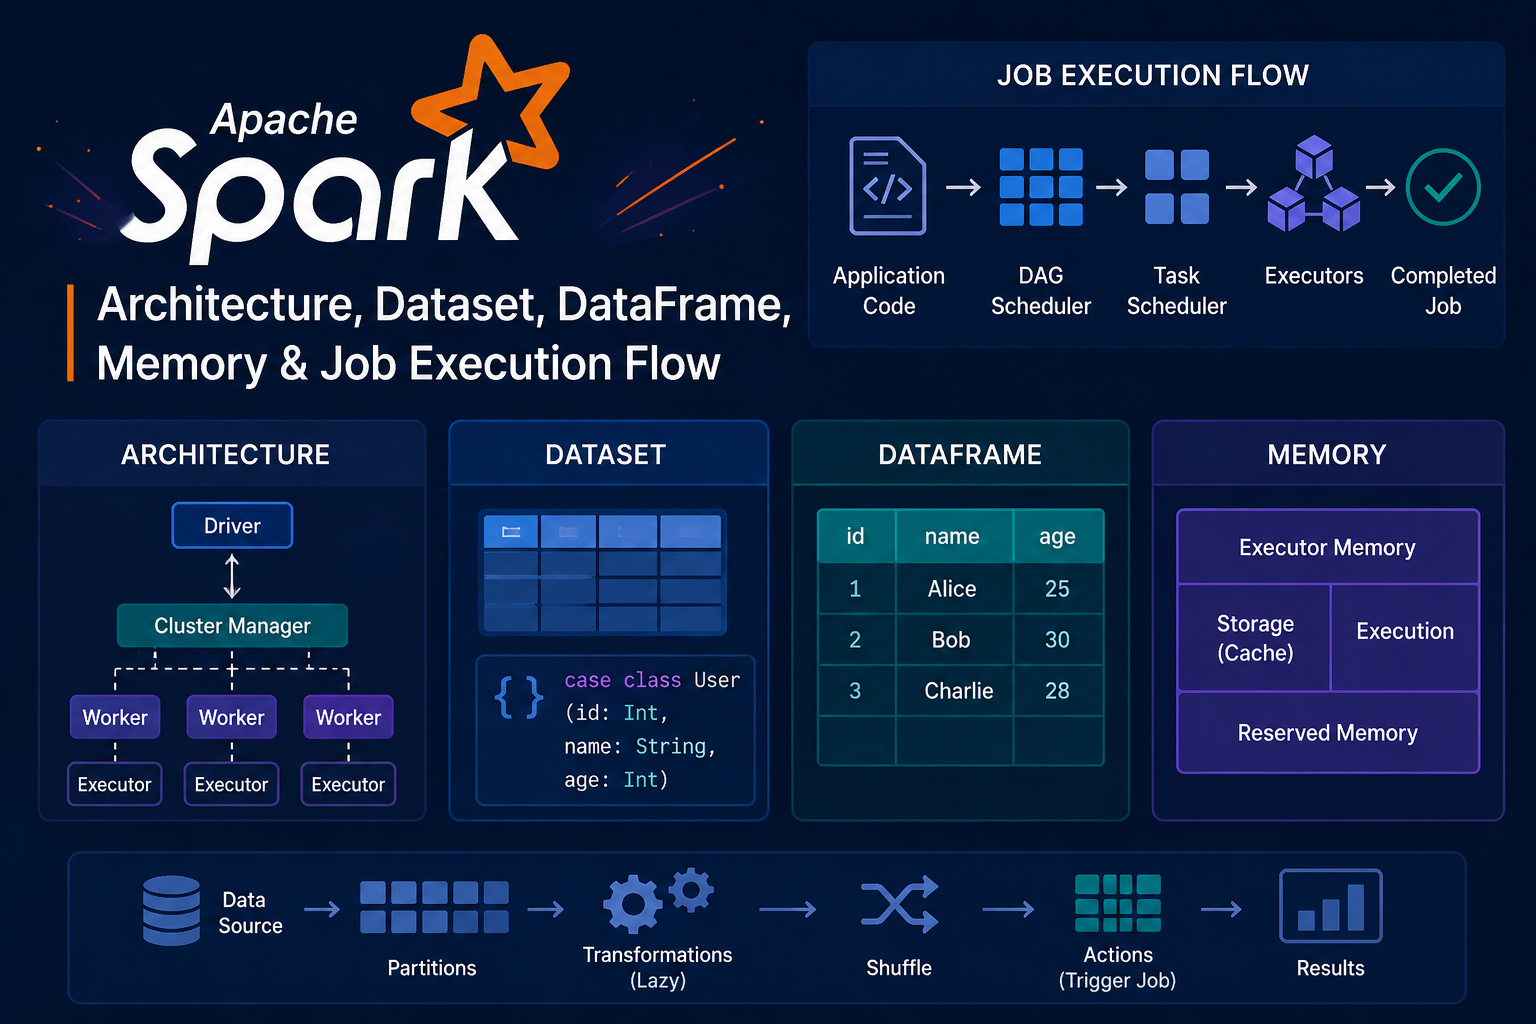1536x1024 pixels.
Task: Click the age value "28"
Action: point(1058,691)
